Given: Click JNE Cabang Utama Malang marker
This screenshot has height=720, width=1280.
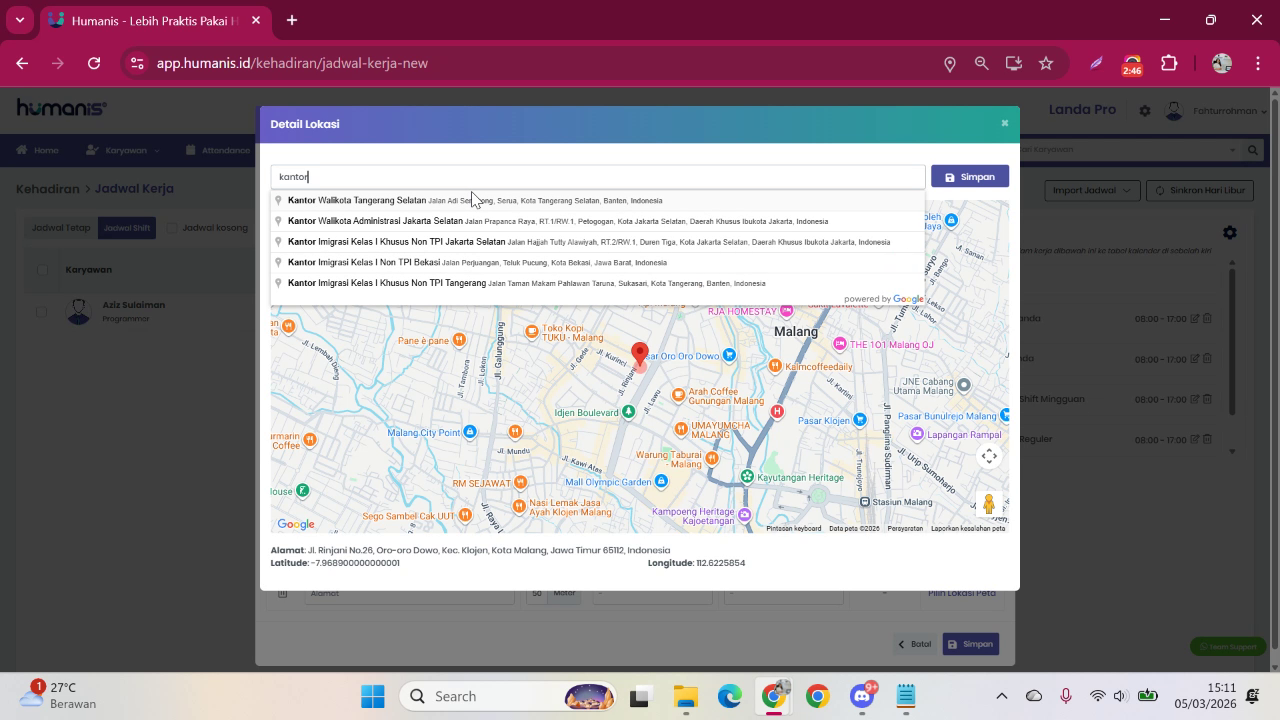Looking at the screenshot, I should tap(964, 385).
